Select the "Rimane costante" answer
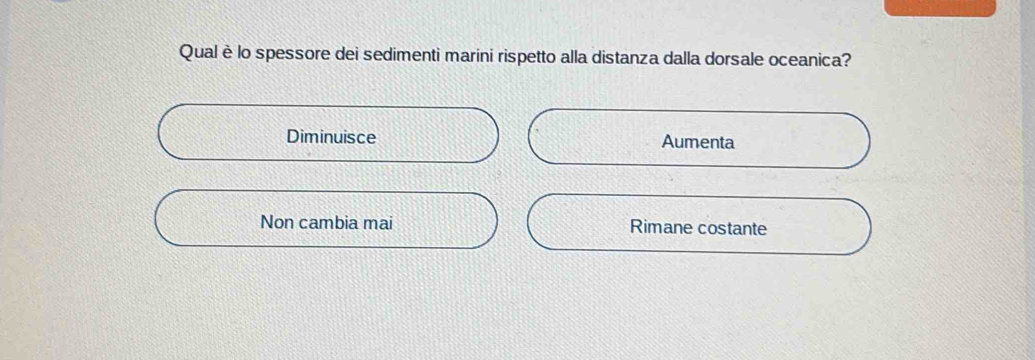The height and width of the screenshot is (360, 1035). point(699,226)
